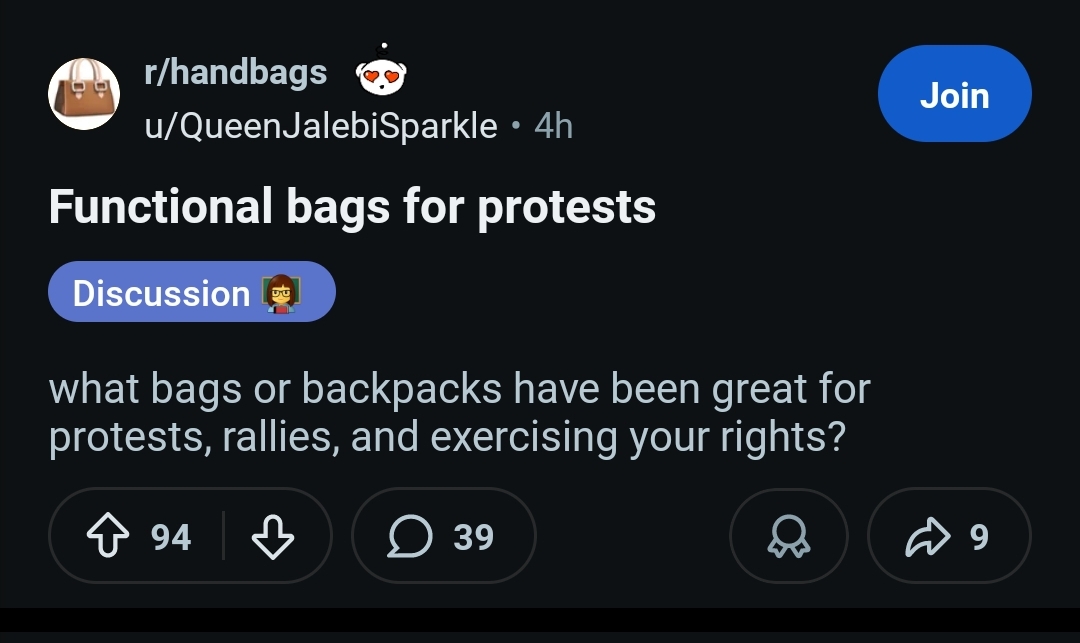The image size is (1080, 643).
Task: Join the r/handbags community
Action: click(955, 94)
